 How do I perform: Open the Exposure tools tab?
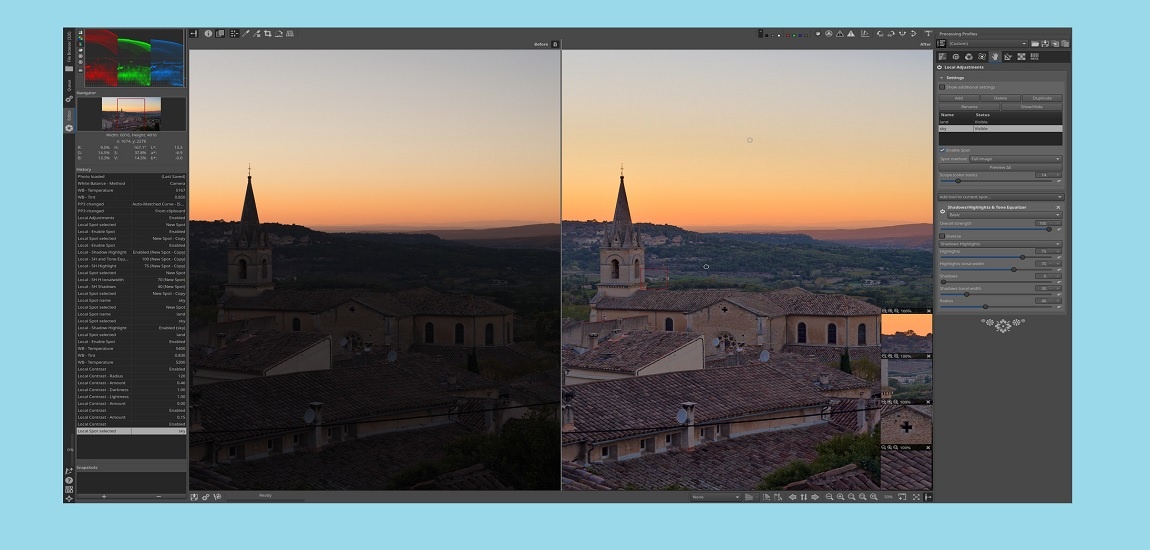click(x=942, y=56)
